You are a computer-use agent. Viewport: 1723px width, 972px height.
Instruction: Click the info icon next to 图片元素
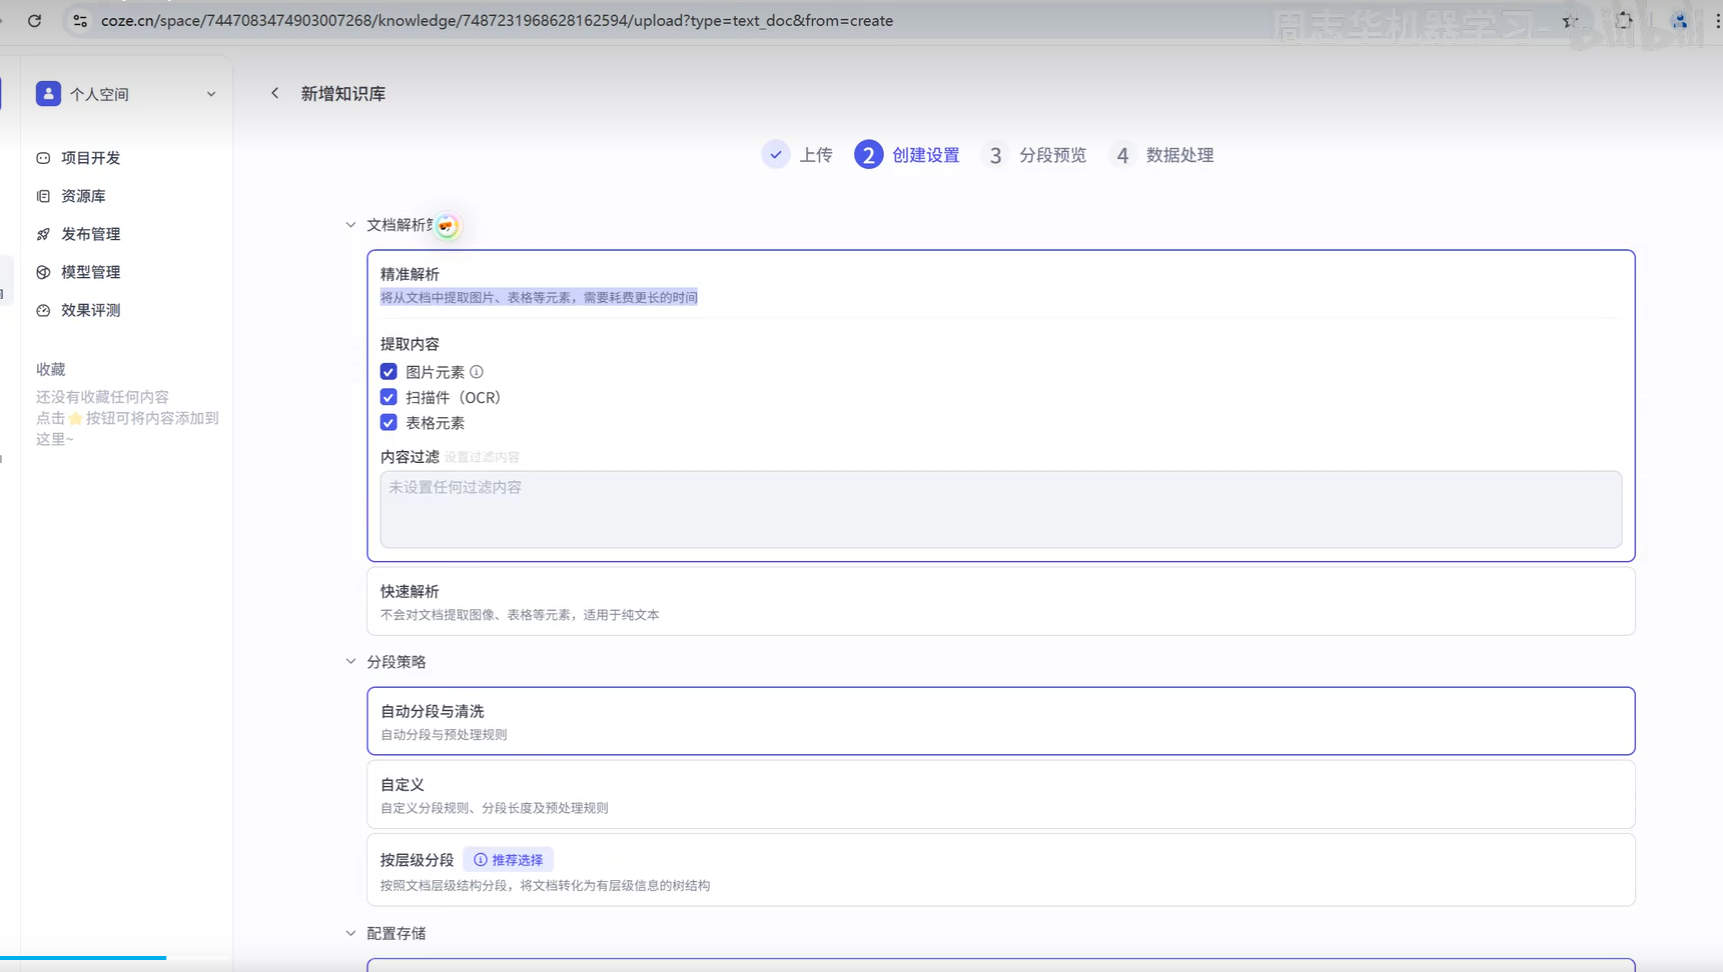[x=477, y=371]
